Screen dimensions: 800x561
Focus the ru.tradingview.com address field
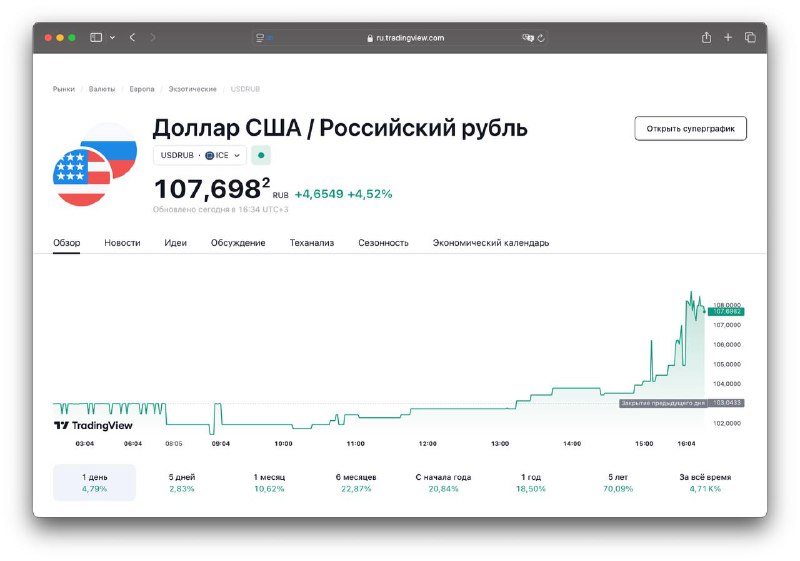click(400, 38)
